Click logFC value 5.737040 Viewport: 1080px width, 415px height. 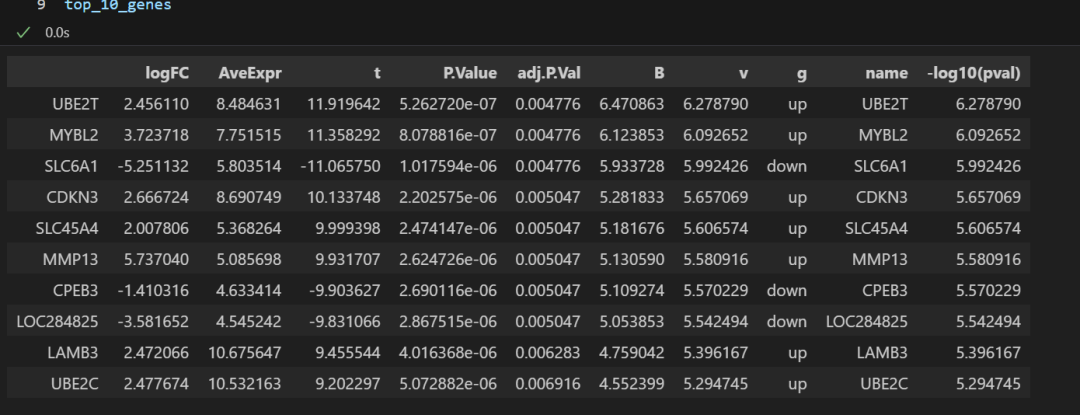[156, 259]
